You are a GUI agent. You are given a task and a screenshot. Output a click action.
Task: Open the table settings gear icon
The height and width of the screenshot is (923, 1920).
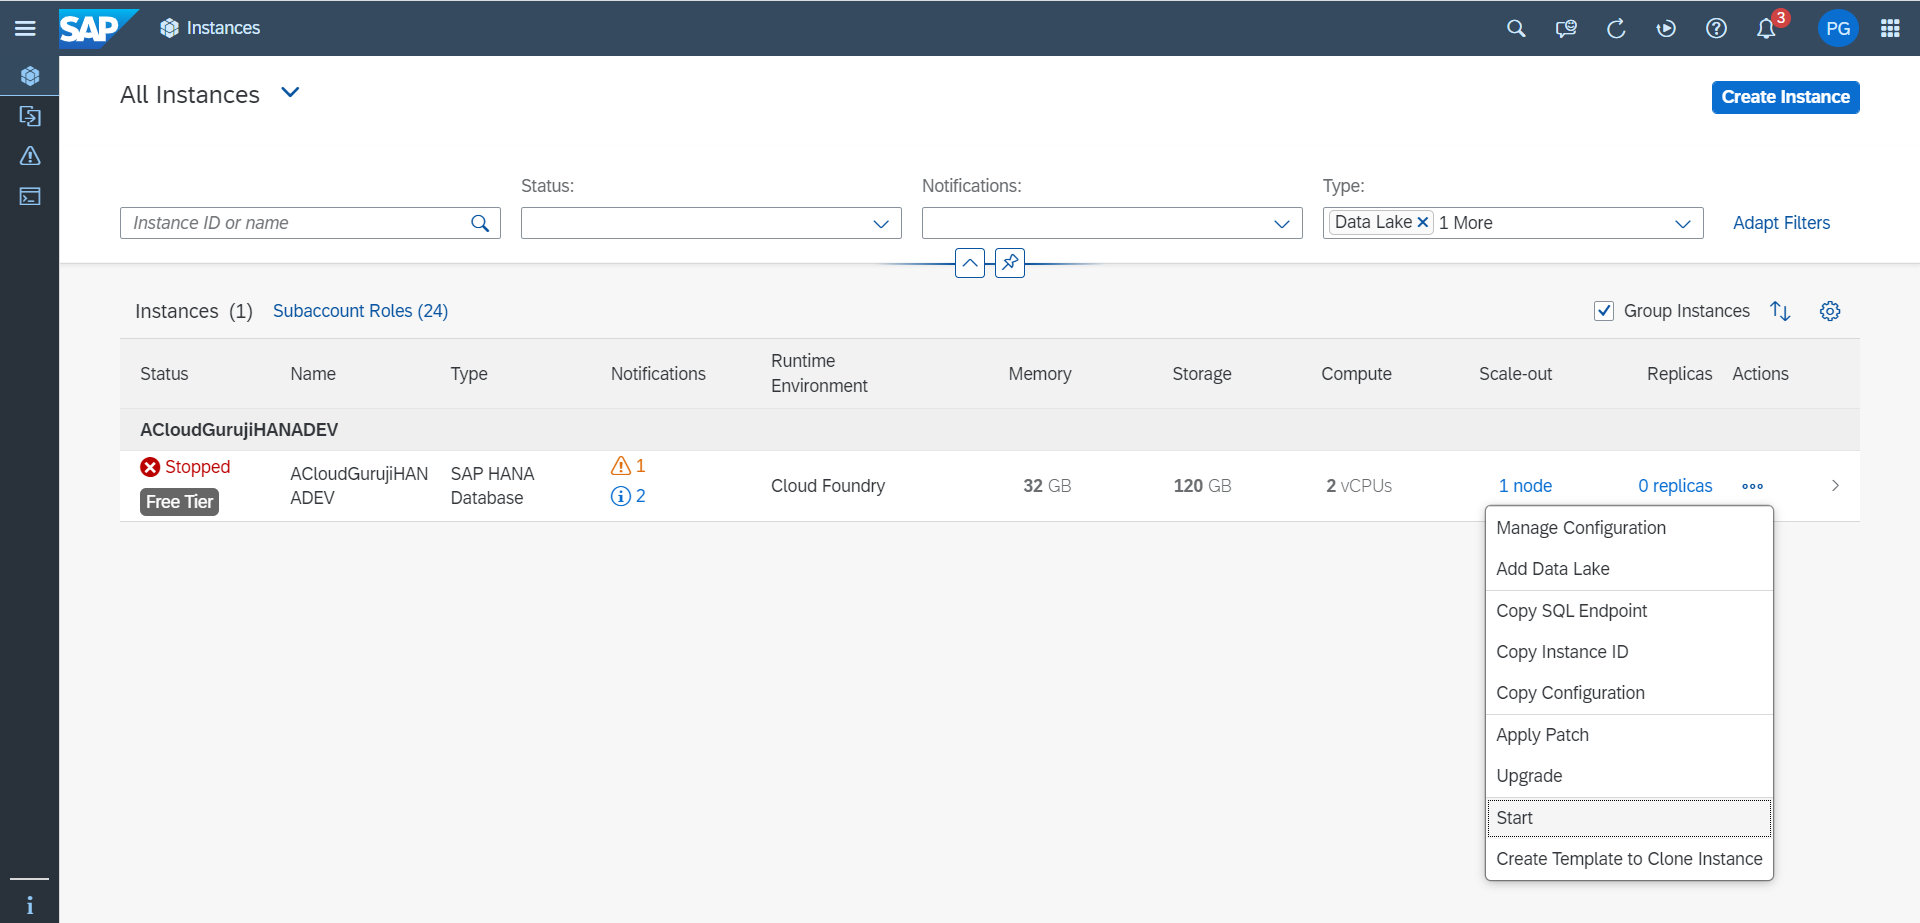point(1830,311)
